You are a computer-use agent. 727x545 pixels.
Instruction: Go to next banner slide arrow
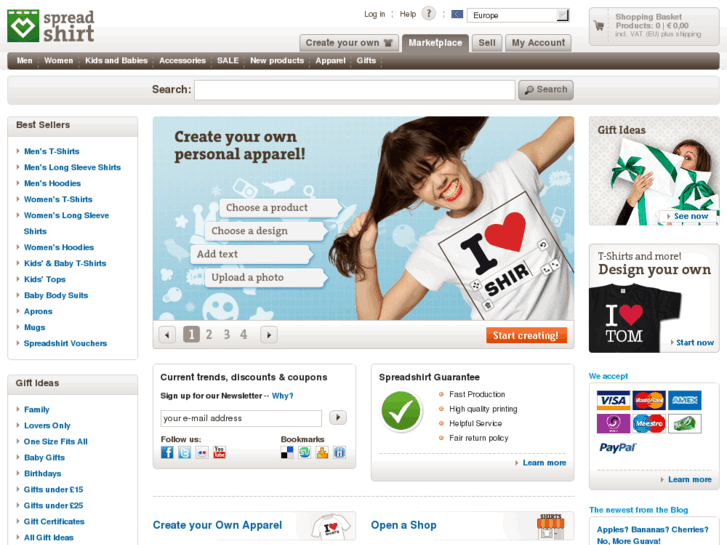[269, 334]
